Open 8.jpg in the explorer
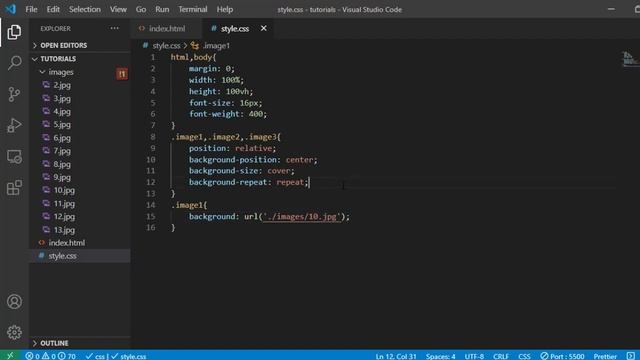Viewport: 640px width, 360px height. [62, 164]
